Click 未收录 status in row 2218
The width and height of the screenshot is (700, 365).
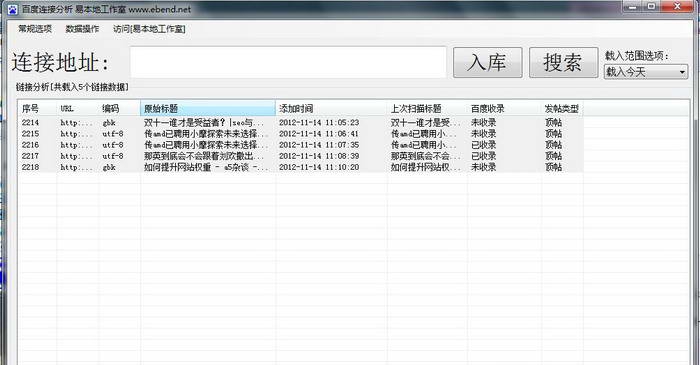pos(483,167)
